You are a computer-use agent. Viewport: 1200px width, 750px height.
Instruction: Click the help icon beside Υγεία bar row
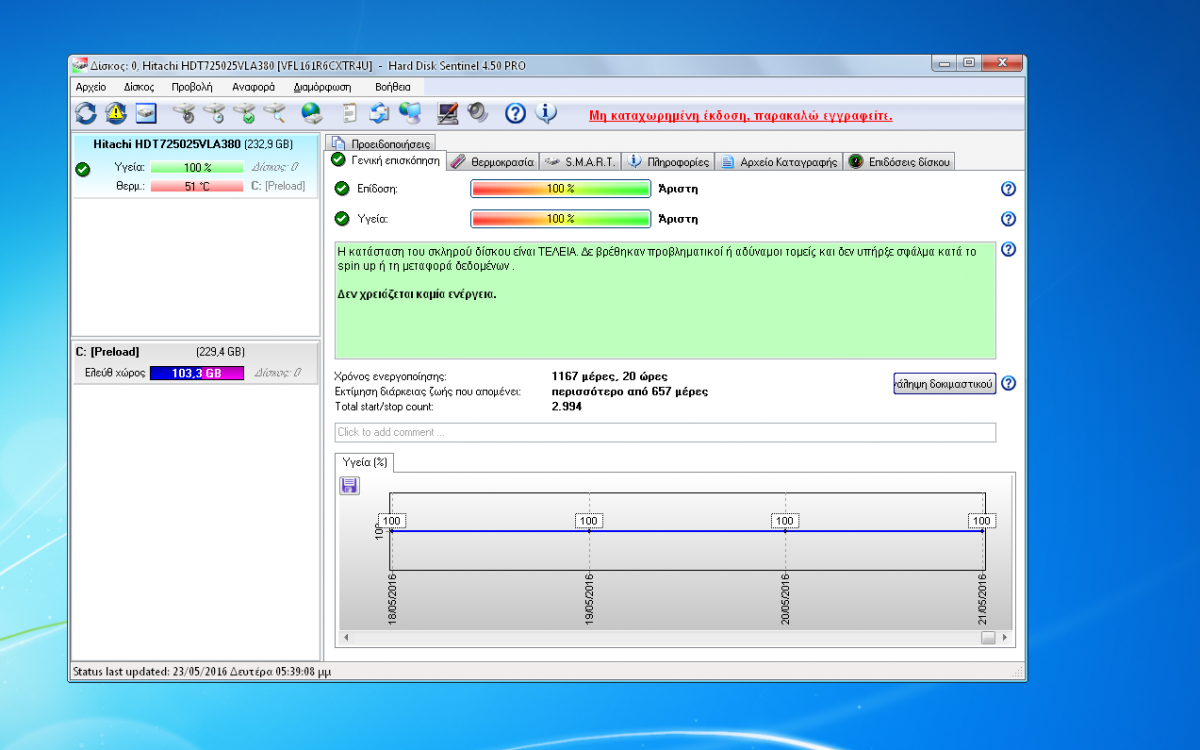coord(1008,219)
